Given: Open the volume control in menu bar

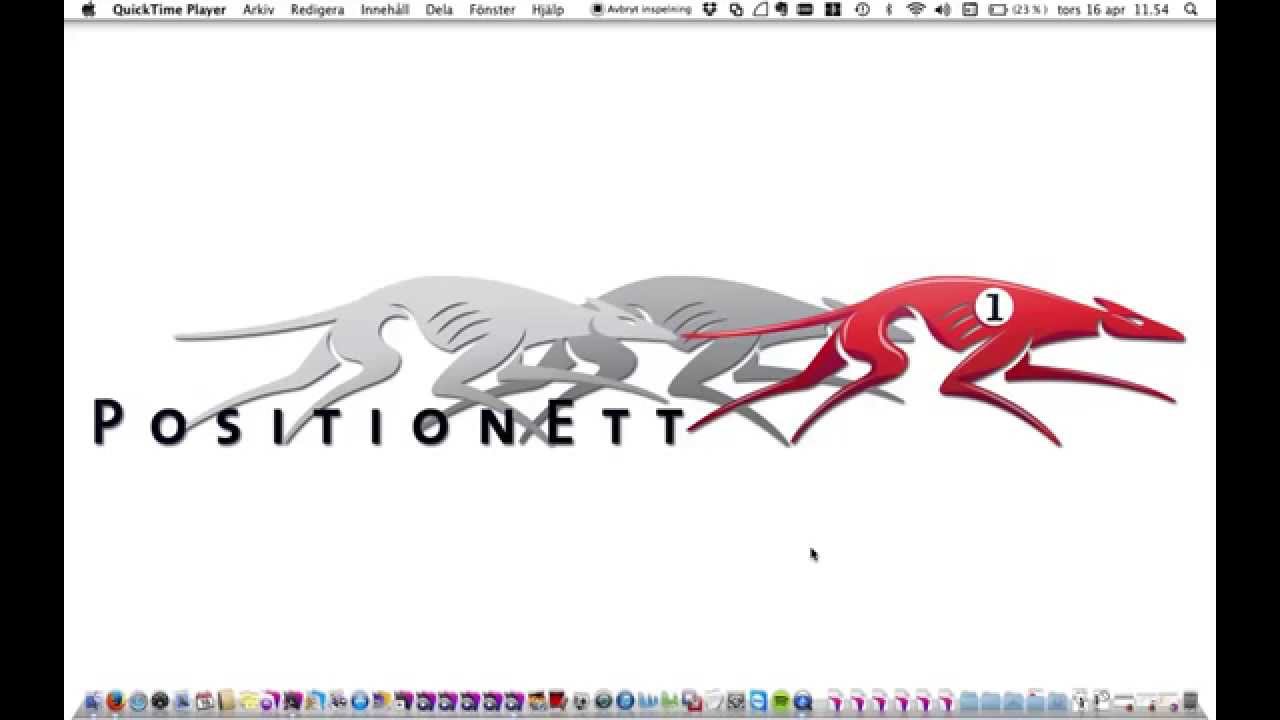Looking at the screenshot, I should coord(943,9).
